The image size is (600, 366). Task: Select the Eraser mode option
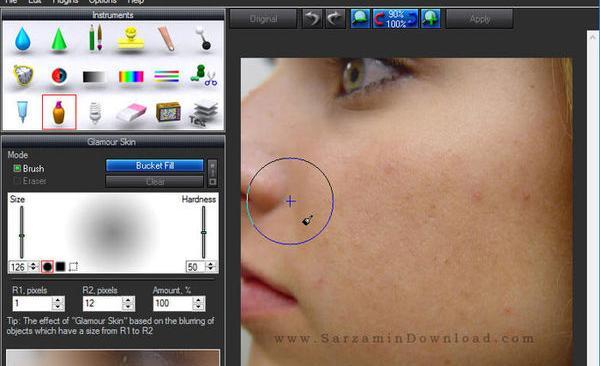(30, 181)
